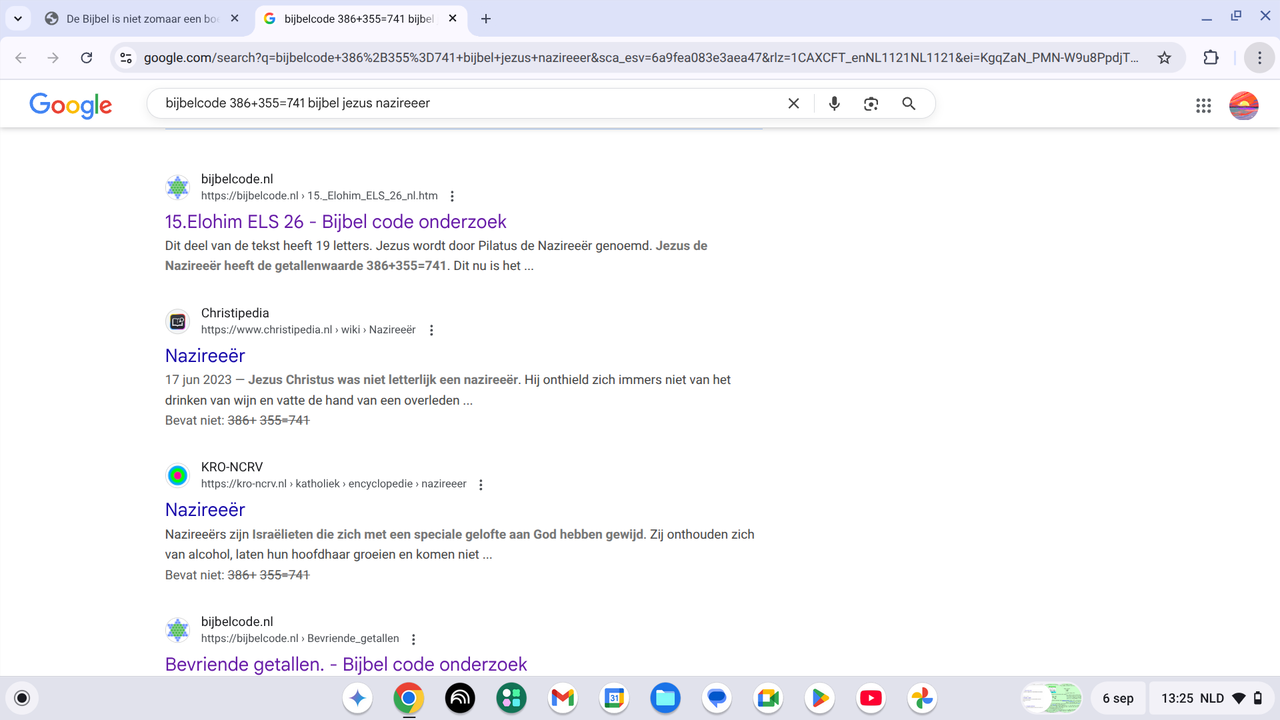
Task: Search by image with Google Lens icon
Action: (871, 103)
